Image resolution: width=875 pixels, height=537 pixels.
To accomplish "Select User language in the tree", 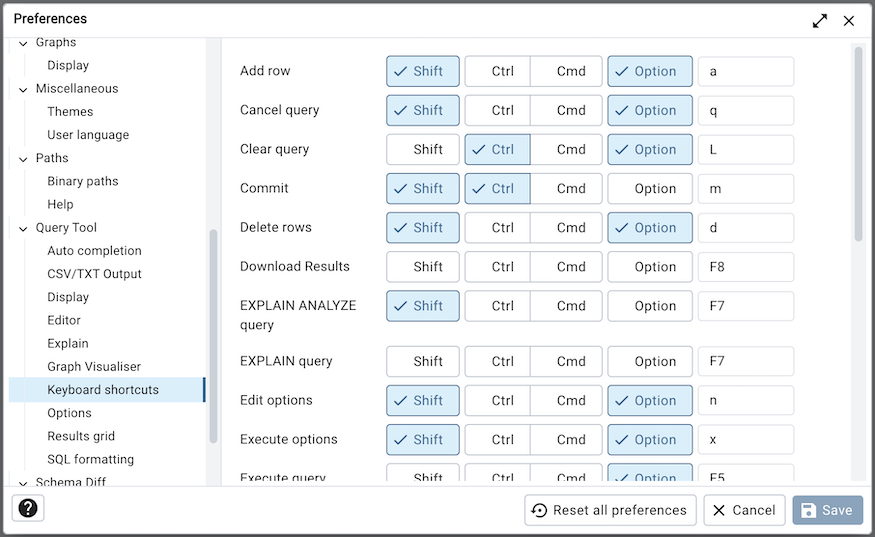I will pyautogui.click(x=88, y=135).
